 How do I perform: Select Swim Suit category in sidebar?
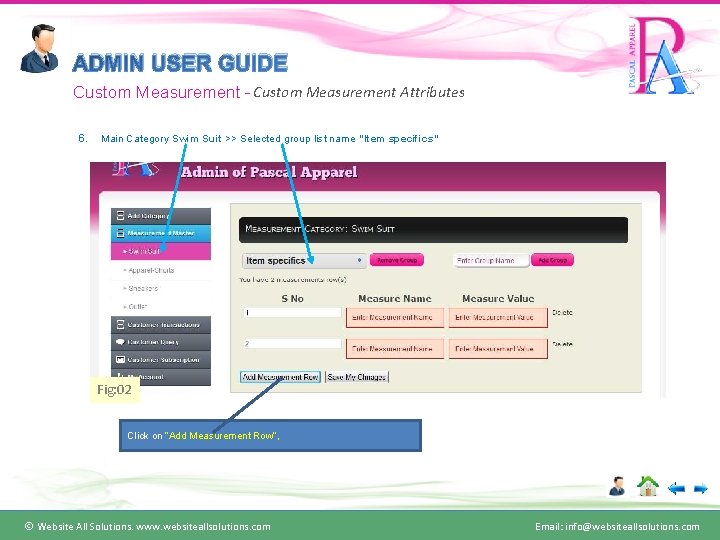(161, 251)
